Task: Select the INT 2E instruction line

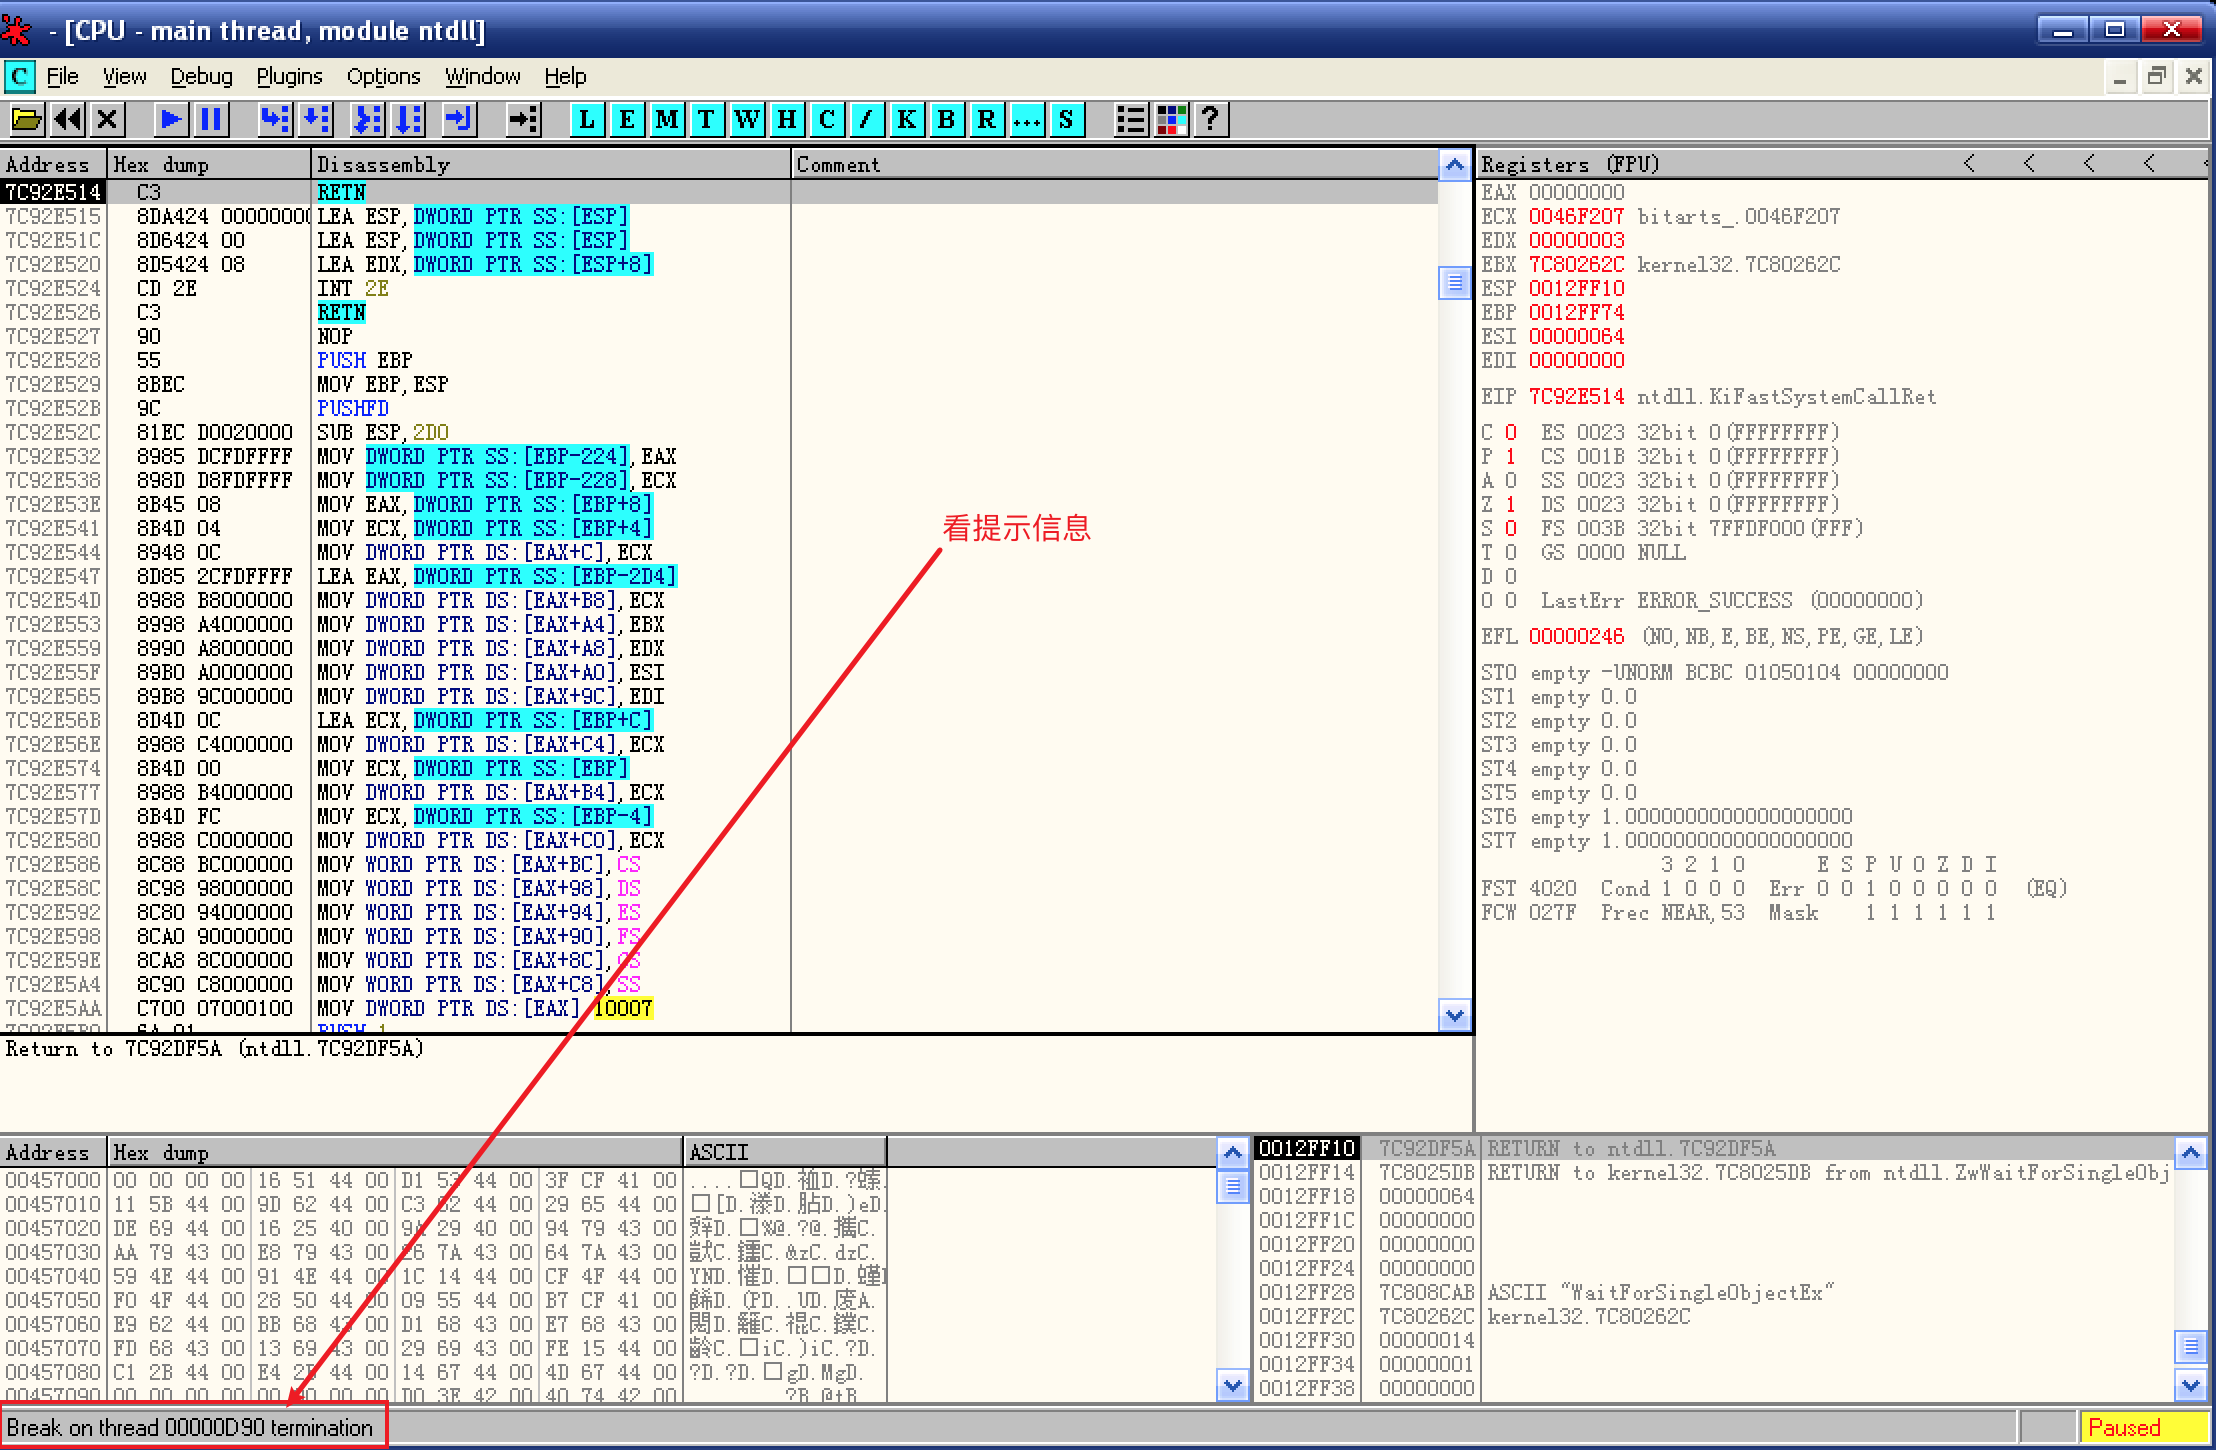Action: 352,288
